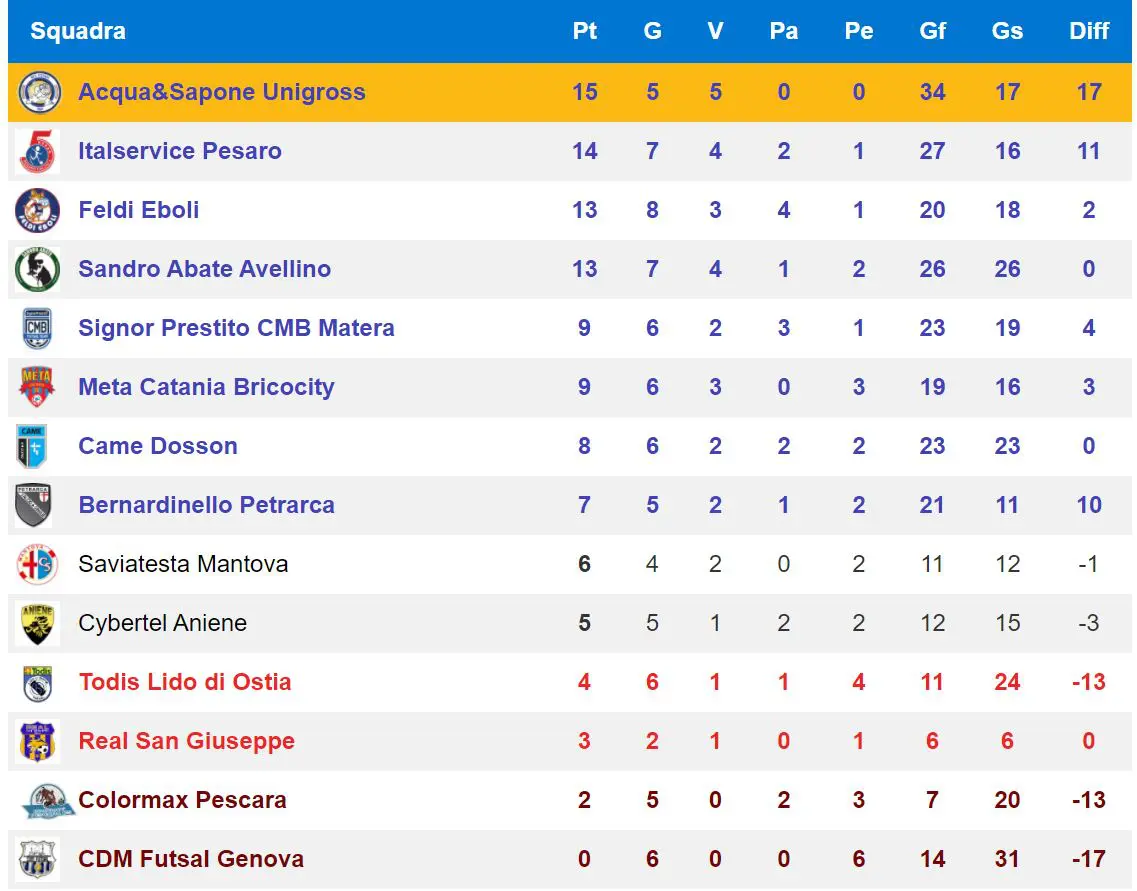Click the Meta Catania team logo
Screen dimensions: 1137x891
[39, 388]
